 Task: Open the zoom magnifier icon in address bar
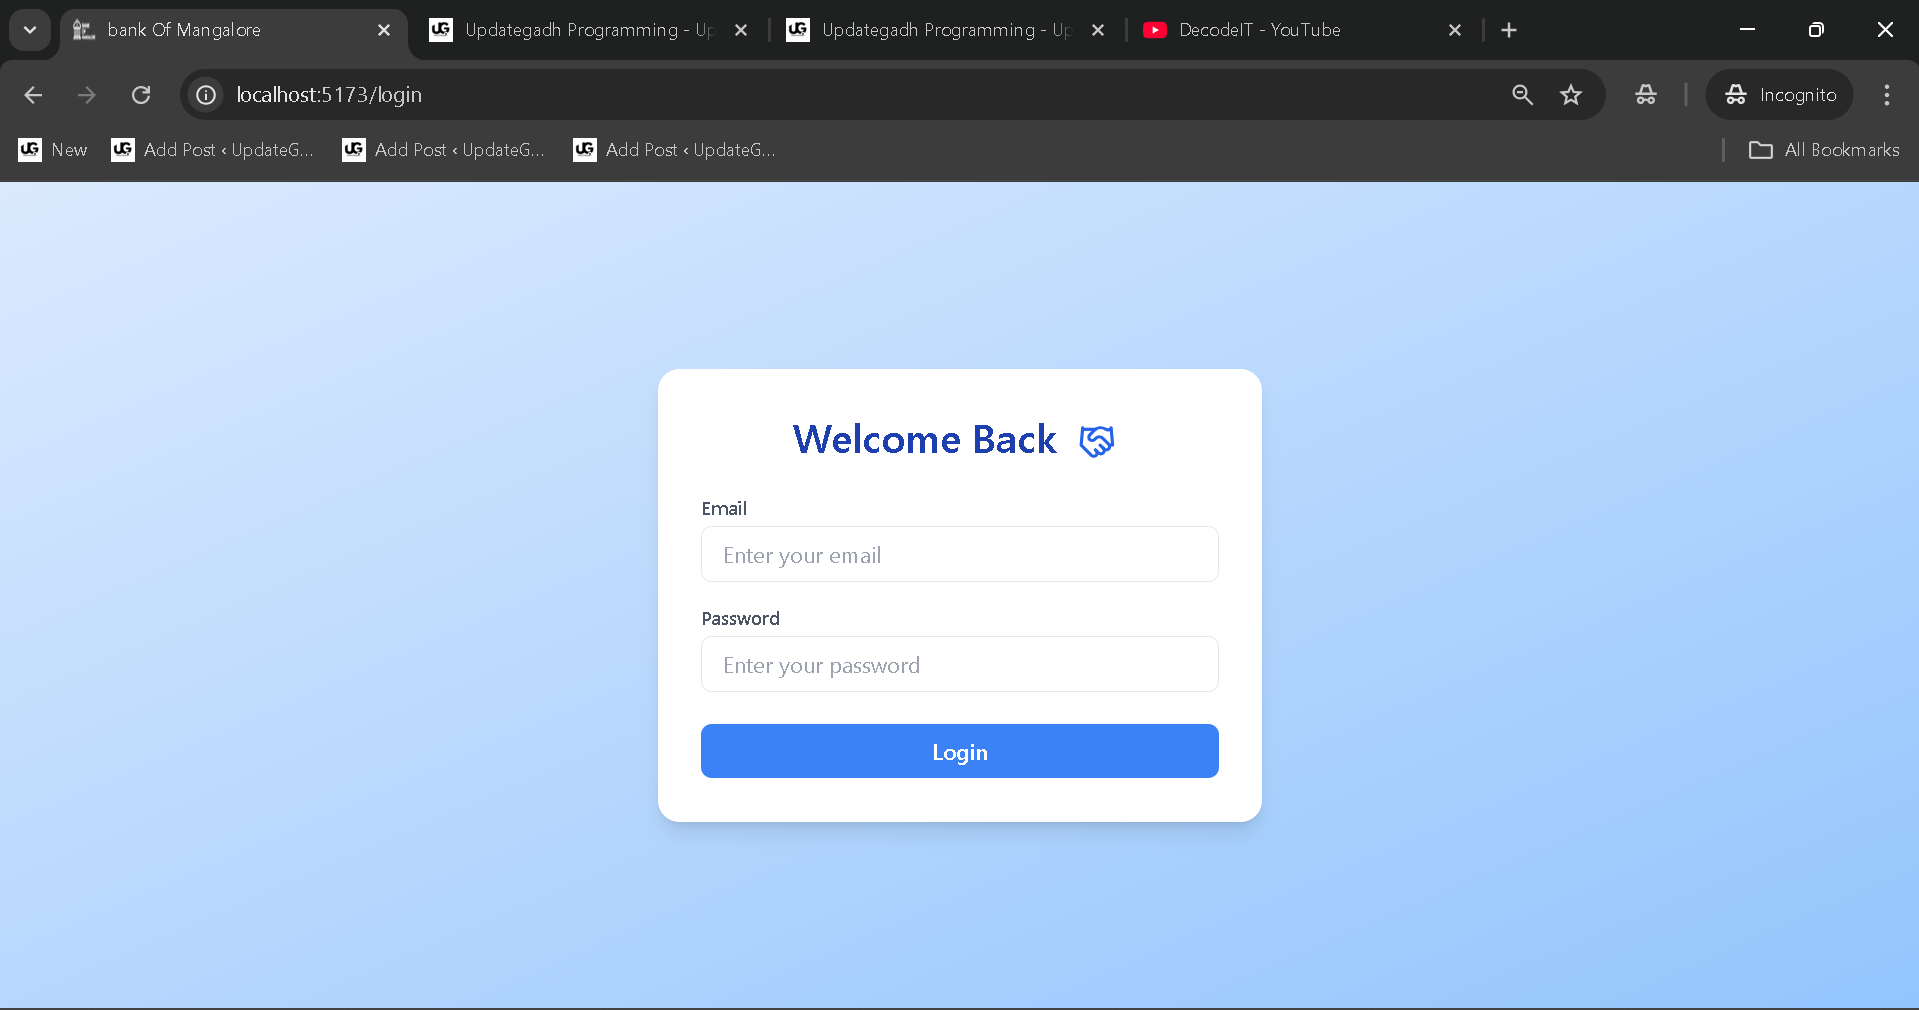coord(1522,95)
